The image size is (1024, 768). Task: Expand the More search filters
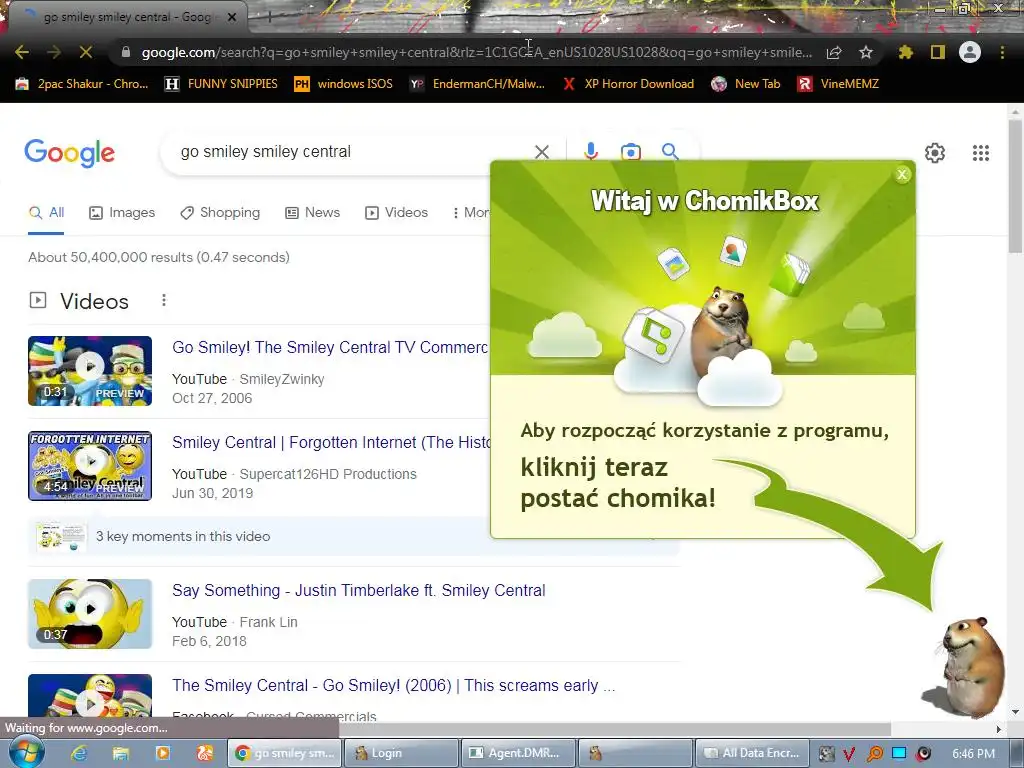tap(470, 213)
